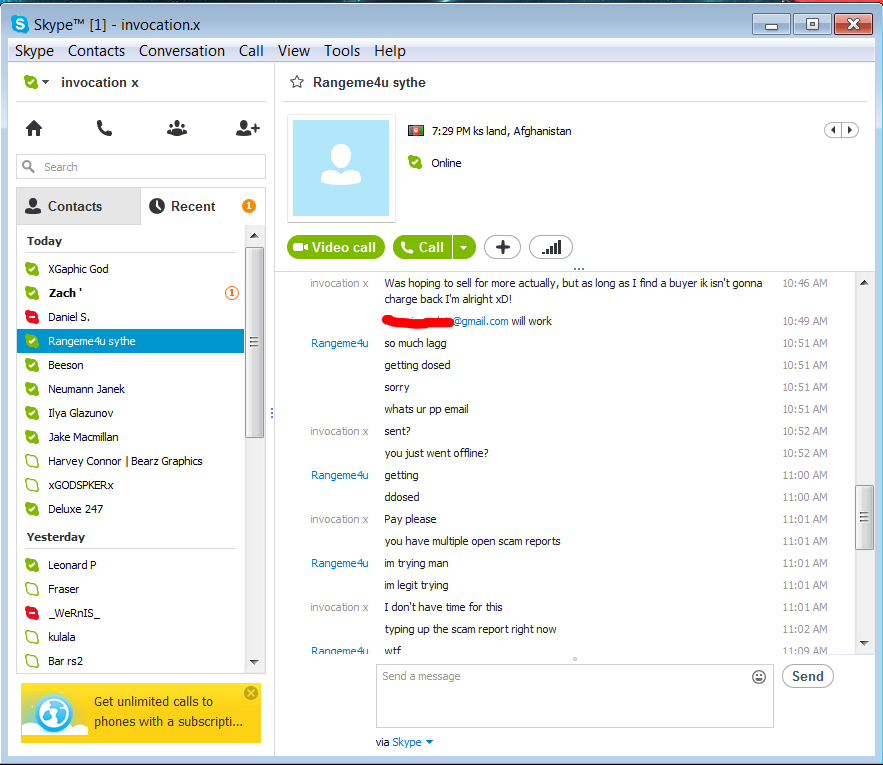Click the unread badge next to Zach
Viewport: 883px width, 765px height.
[232, 293]
